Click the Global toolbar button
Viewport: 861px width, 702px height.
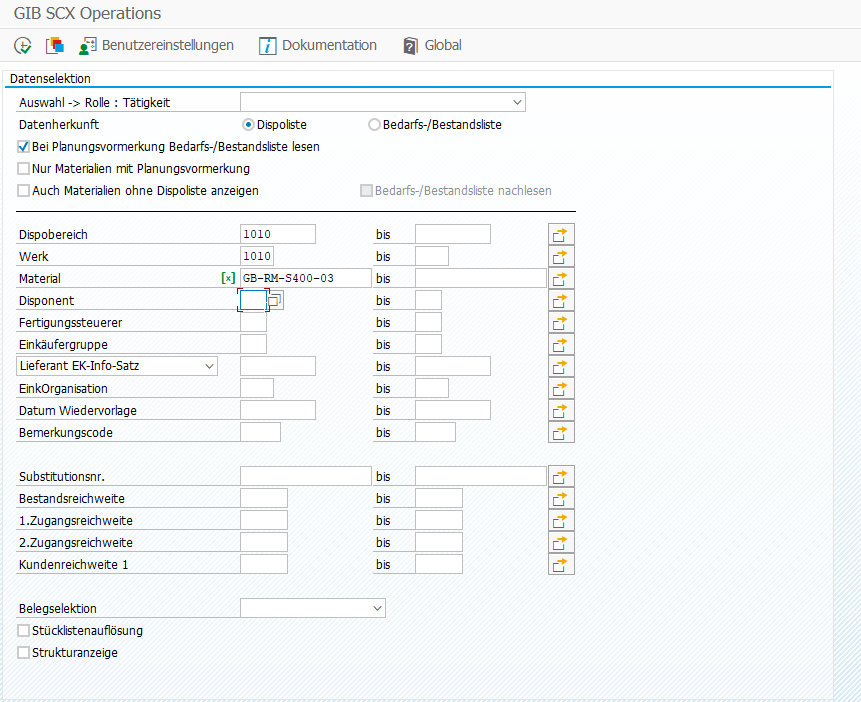tap(432, 46)
